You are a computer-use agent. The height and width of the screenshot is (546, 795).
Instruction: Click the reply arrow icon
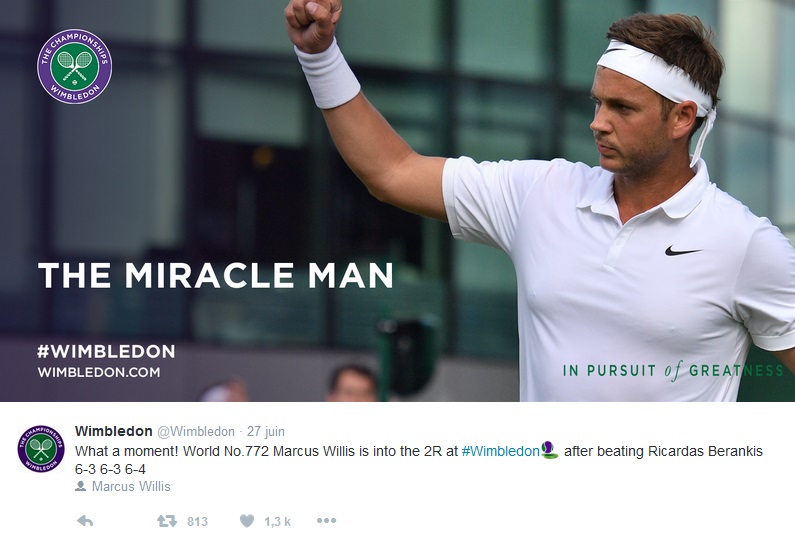pyautogui.click(x=85, y=521)
